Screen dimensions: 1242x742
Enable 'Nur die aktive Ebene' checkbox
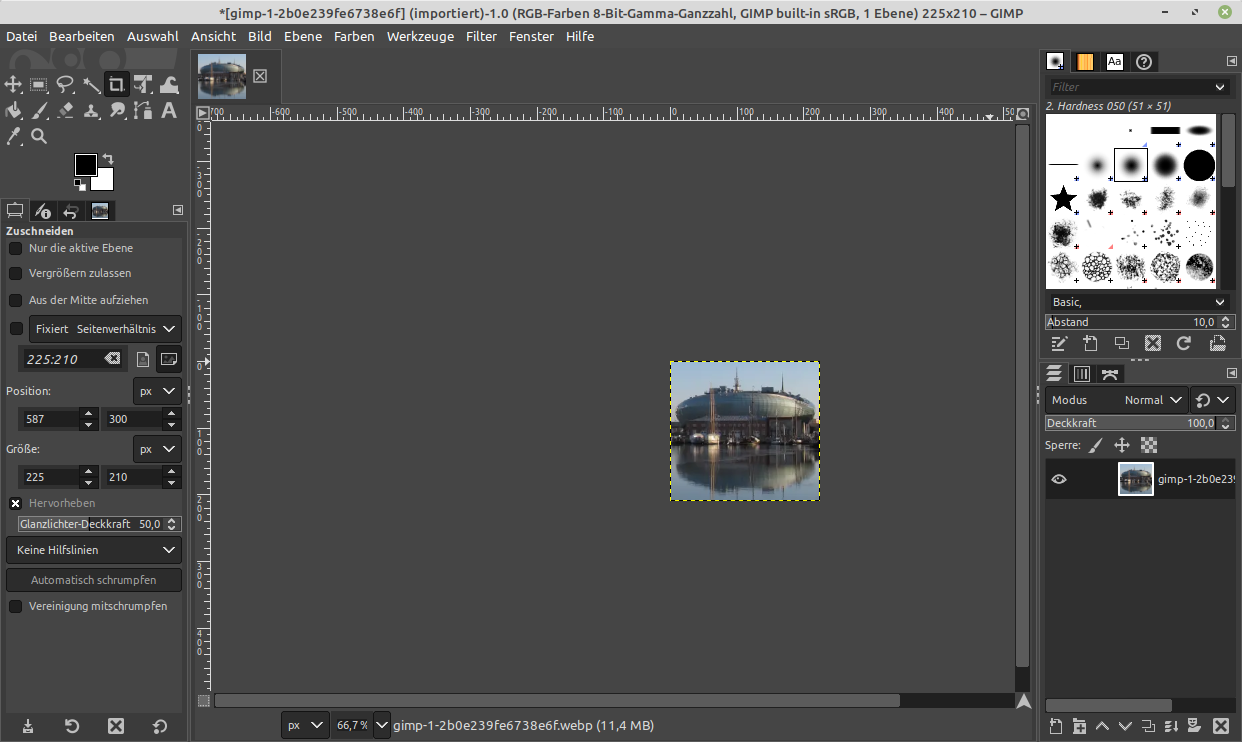point(16,248)
